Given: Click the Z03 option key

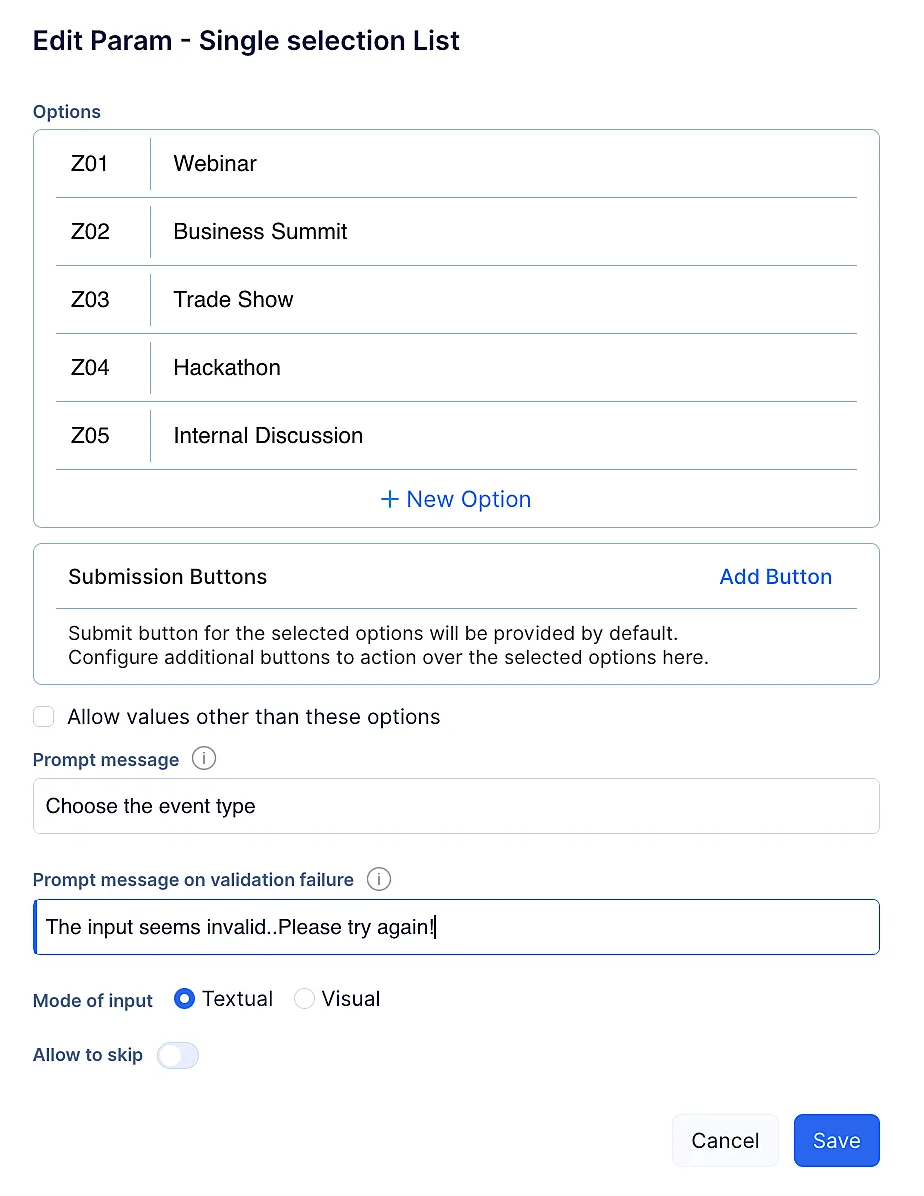Looking at the screenshot, I should coord(90,300).
